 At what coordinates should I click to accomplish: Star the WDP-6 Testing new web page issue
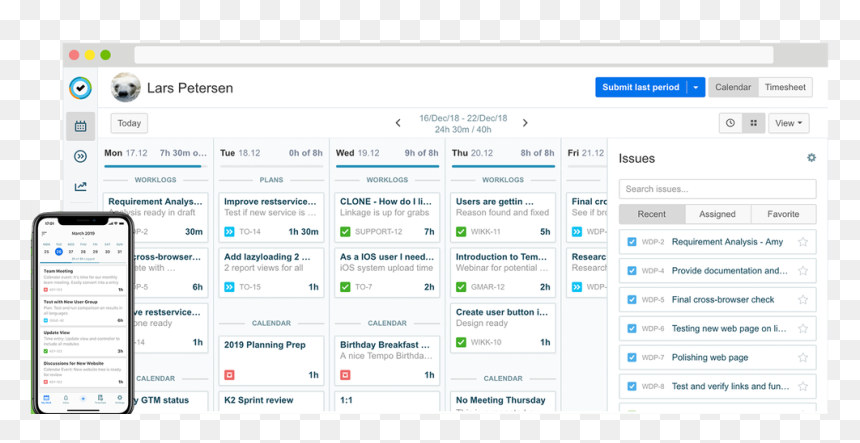pos(803,328)
